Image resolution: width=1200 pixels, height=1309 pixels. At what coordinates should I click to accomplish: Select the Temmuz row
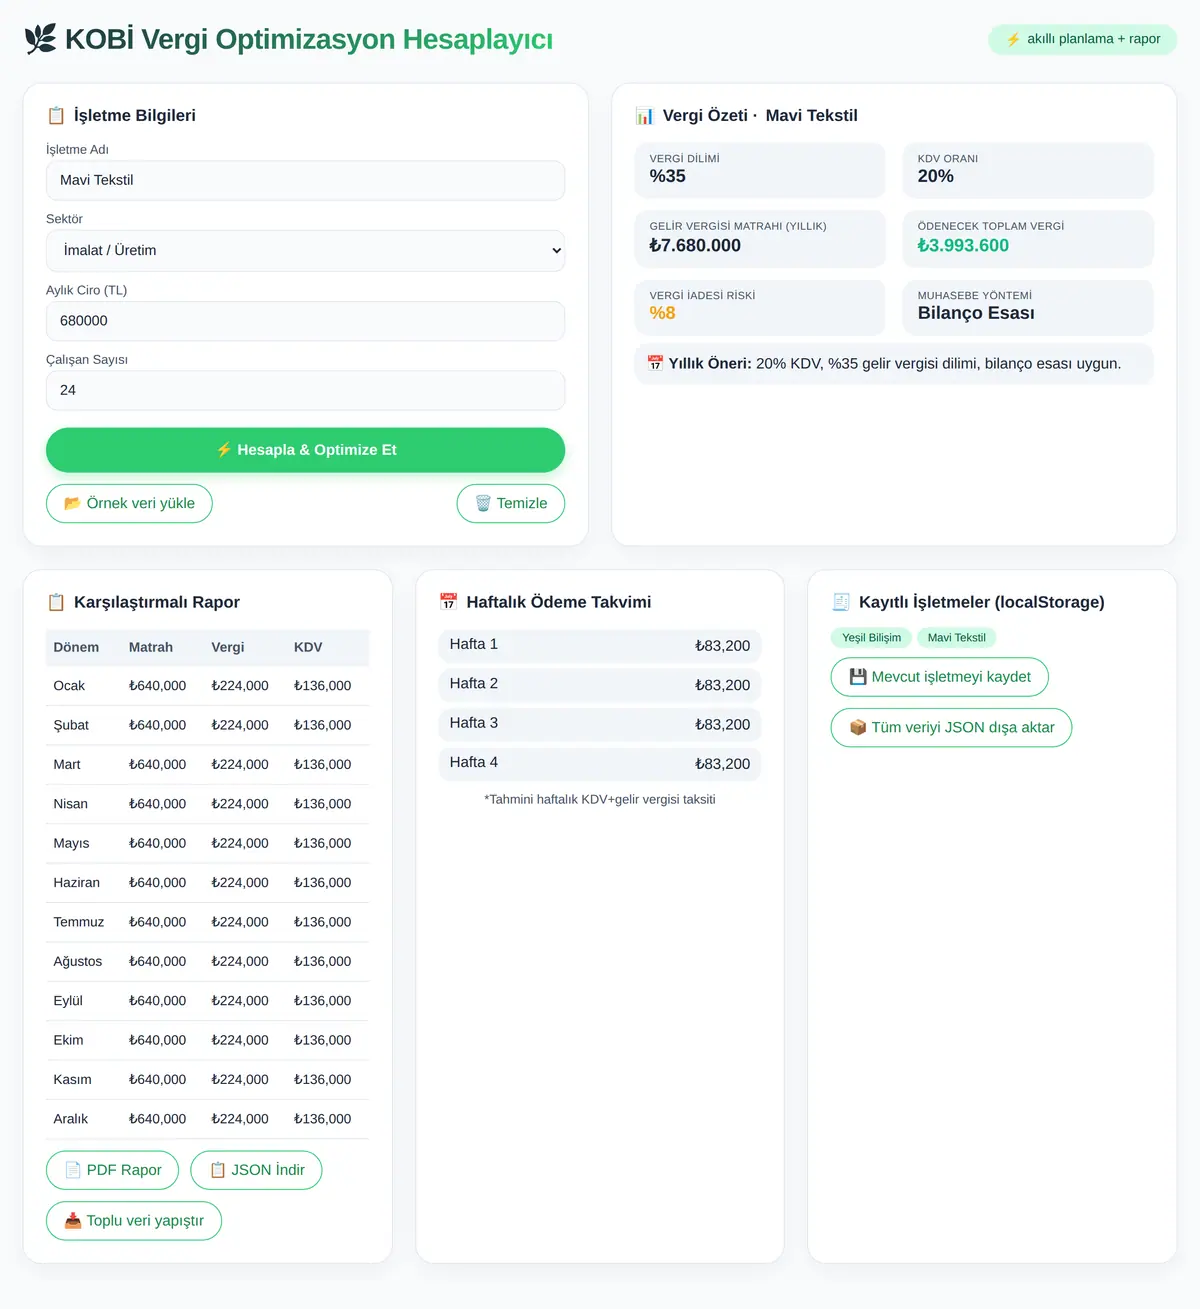[x=207, y=922]
